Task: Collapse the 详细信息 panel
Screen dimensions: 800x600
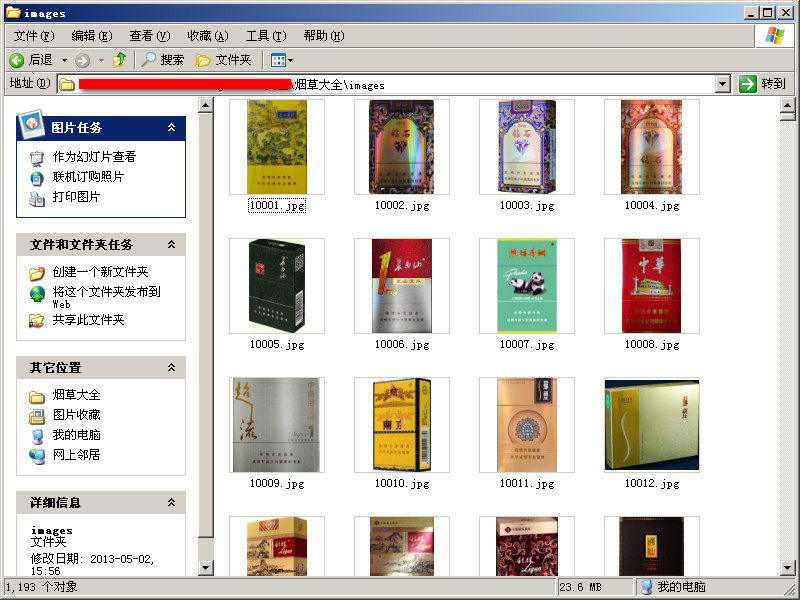Action: (x=171, y=503)
